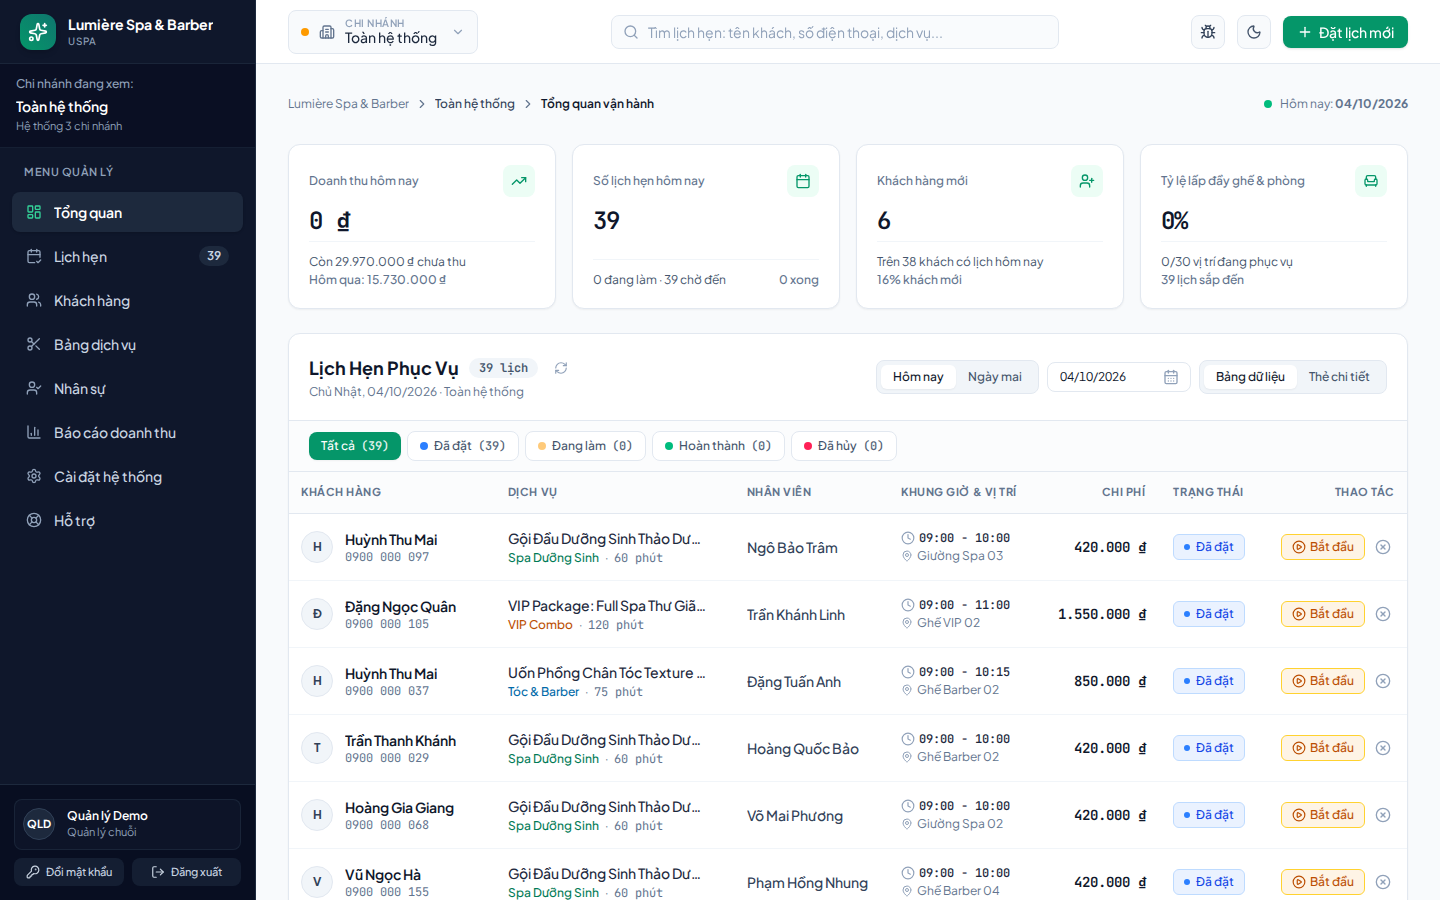
Task: Cancel Huỳnh Thu Mai's 09:00 Giường Spa 03 appointment
Action: (1383, 547)
